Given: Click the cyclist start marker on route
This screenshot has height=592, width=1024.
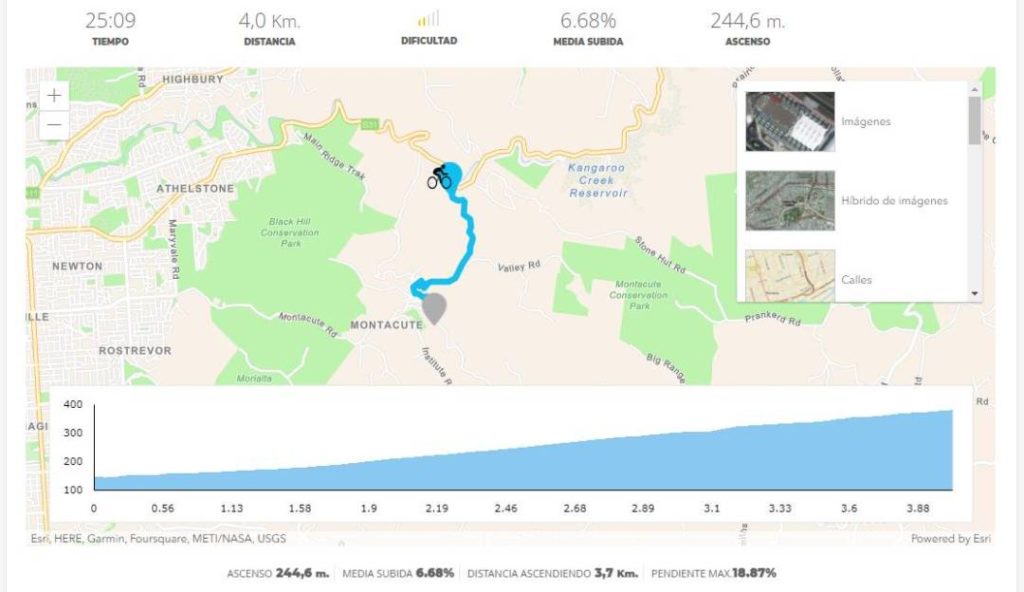Looking at the screenshot, I should point(440,178).
